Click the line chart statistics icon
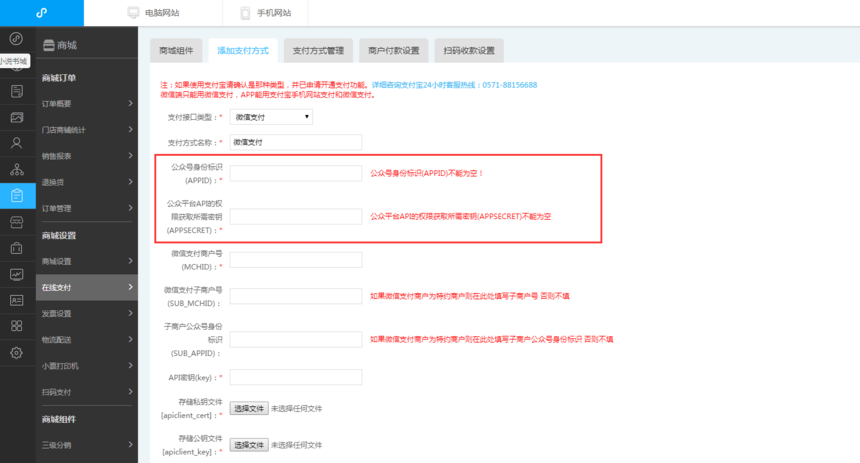Image resolution: width=860 pixels, height=463 pixels. click(x=16, y=274)
